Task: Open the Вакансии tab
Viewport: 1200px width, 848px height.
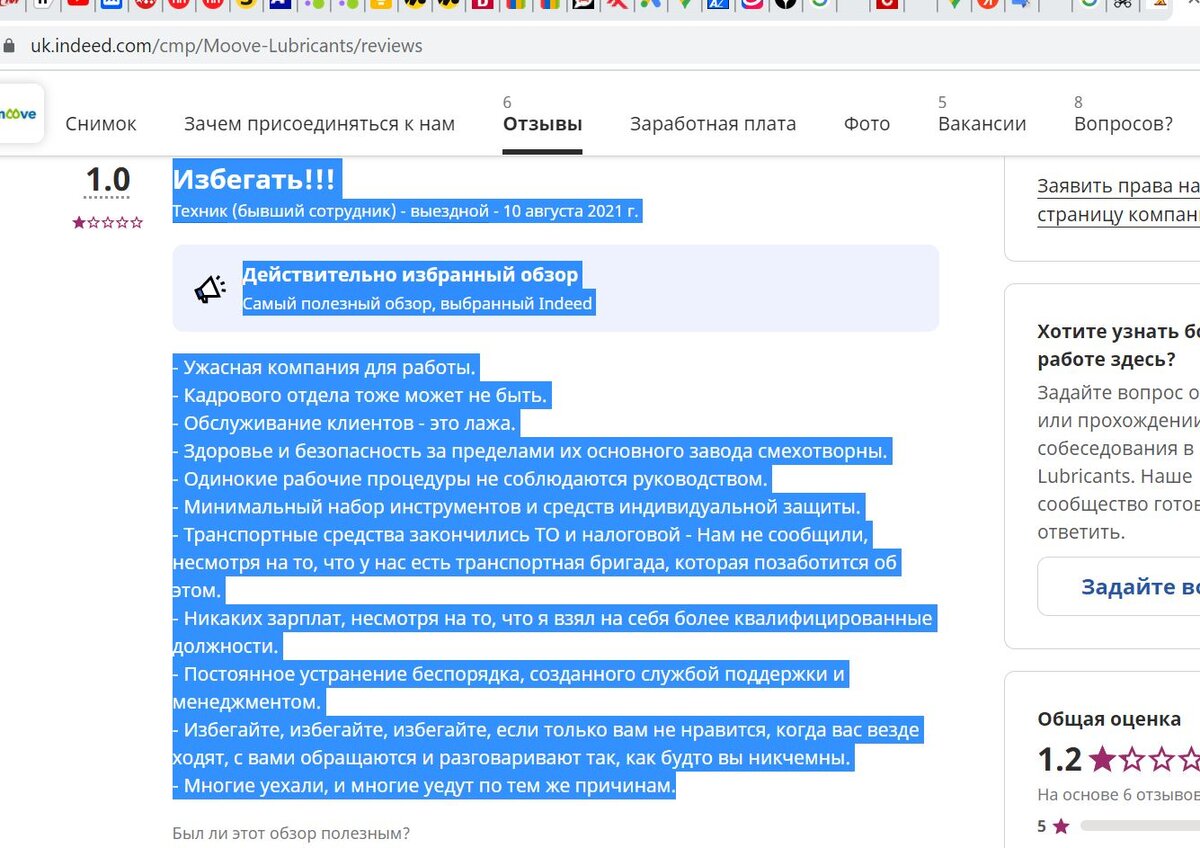Action: pyautogui.click(x=982, y=124)
